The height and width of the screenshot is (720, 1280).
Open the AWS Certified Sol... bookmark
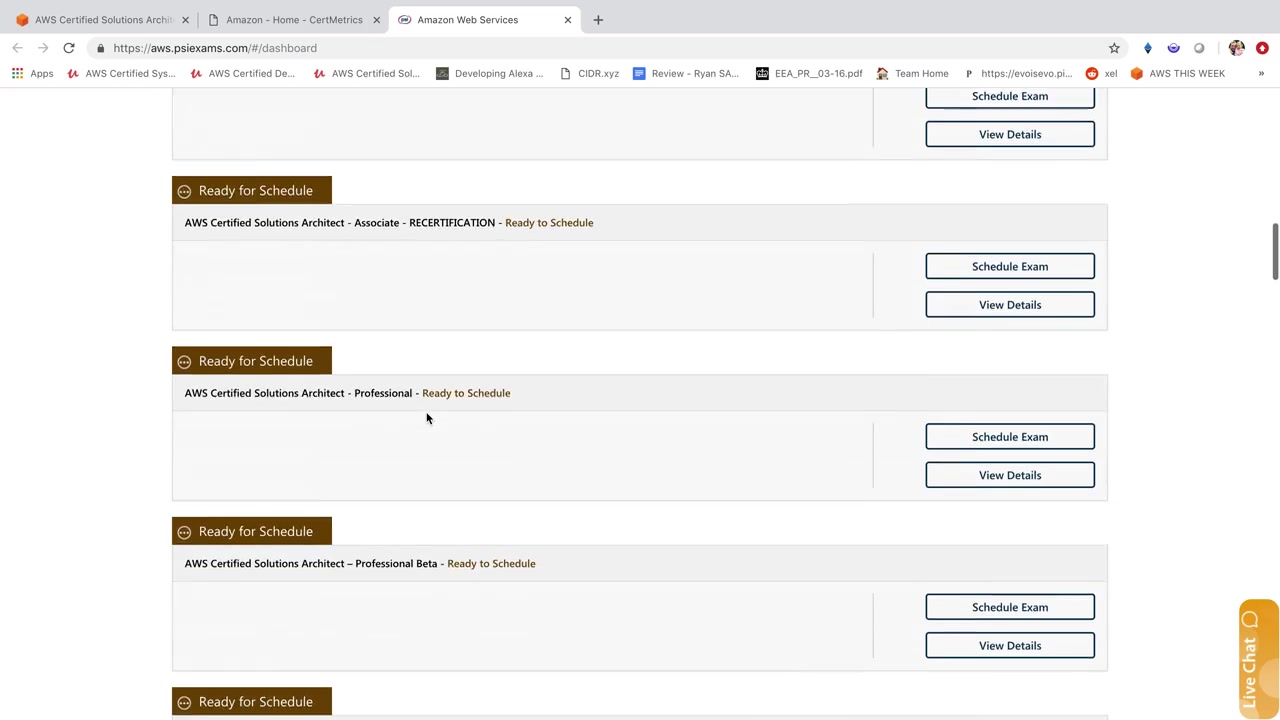click(x=366, y=73)
